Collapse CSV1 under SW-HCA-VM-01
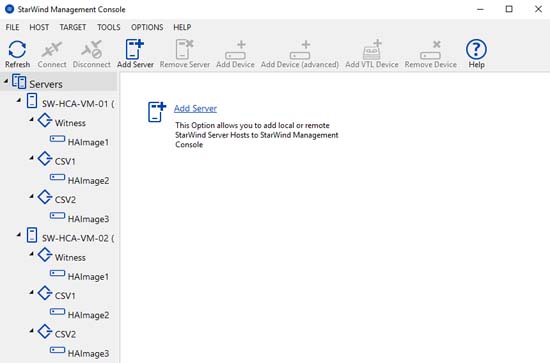The width and height of the screenshot is (550, 363). click(x=32, y=158)
